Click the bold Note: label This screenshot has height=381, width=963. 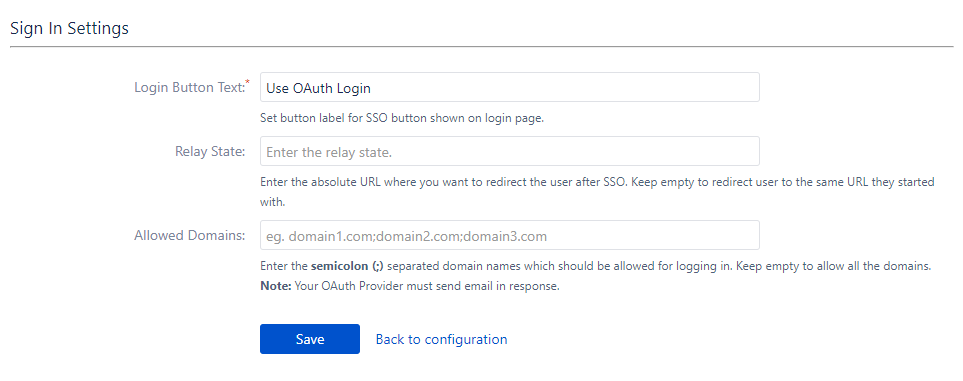tap(276, 286)
